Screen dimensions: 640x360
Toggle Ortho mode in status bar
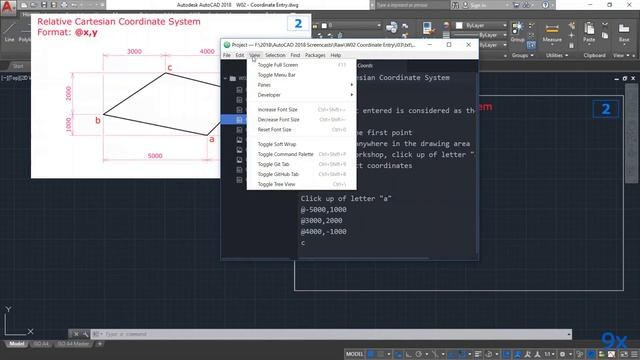point(409,354)
